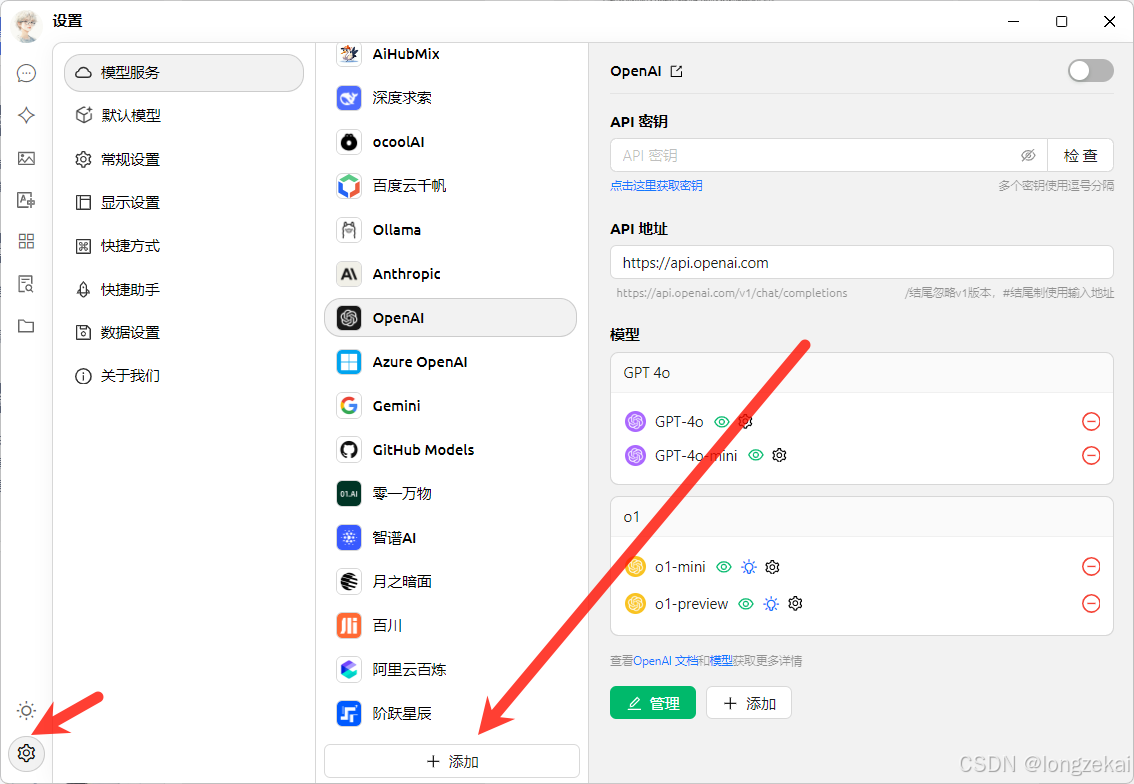Open settings gear for o1-preview
The height and width of the screenshot is (784, 1134).
[x=796, y=603]
